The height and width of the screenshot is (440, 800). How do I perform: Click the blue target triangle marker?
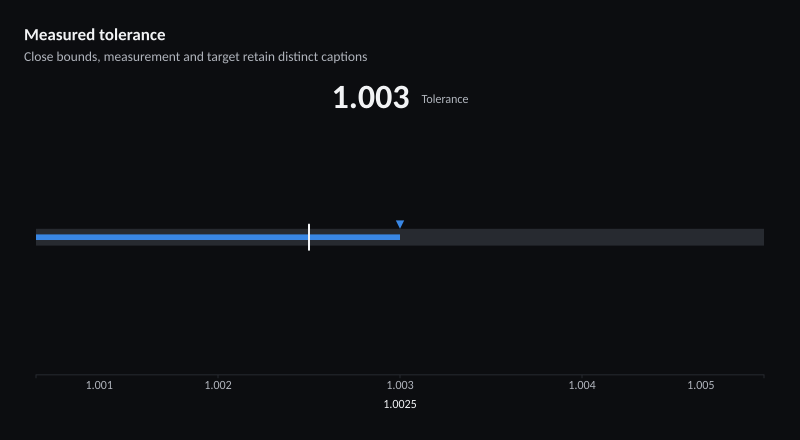pyautogui.click(x=400, y=224)
